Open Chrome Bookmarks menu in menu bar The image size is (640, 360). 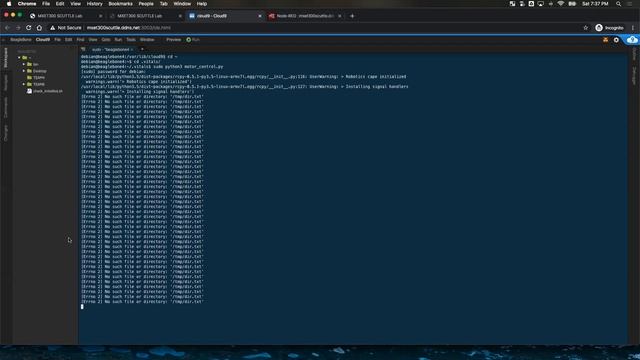[x=120, y=4]
